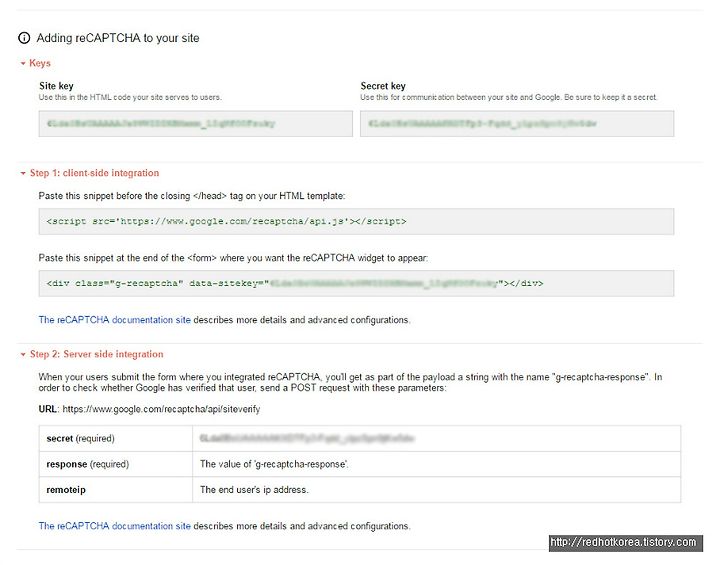Click 'Paste this snippet at the end' instruction
This screenshot has width=720, height=565.
pyautogui.click(x=233, y=258)
